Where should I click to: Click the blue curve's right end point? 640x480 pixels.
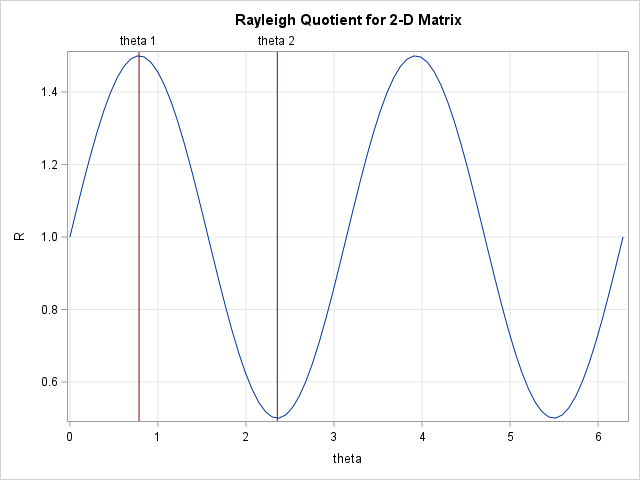623,238
